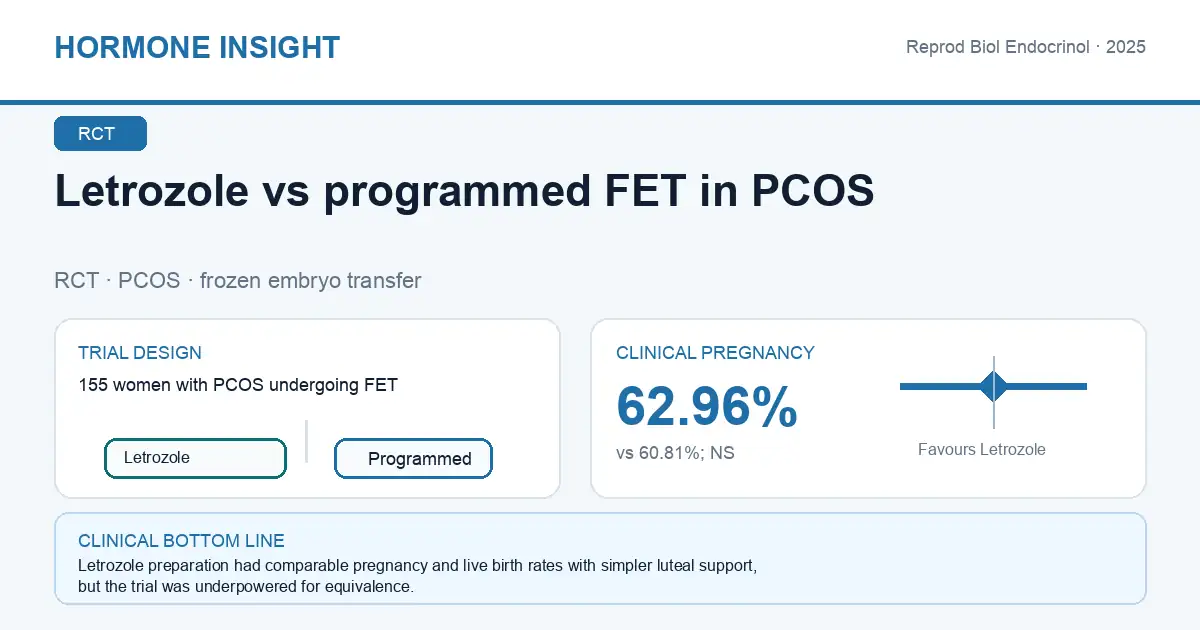Click the Favours Letrozole label
This screenshot has height=630, width=1200.
[982, 450]
